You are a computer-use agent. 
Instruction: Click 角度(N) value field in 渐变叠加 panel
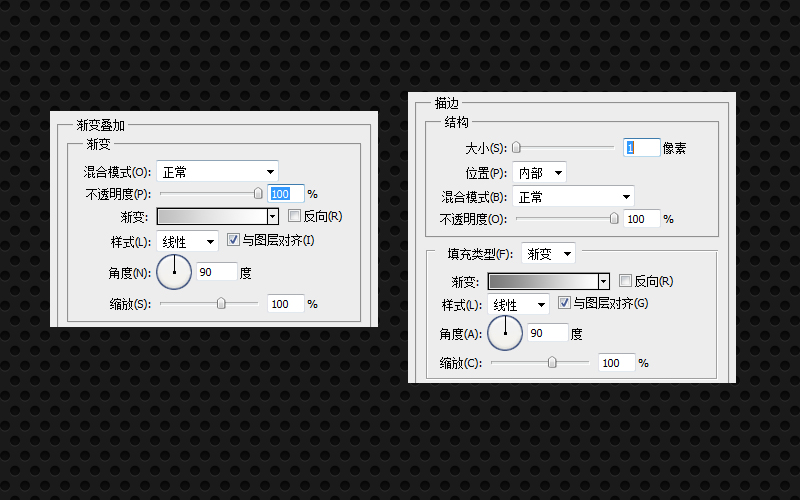(217, 272)
